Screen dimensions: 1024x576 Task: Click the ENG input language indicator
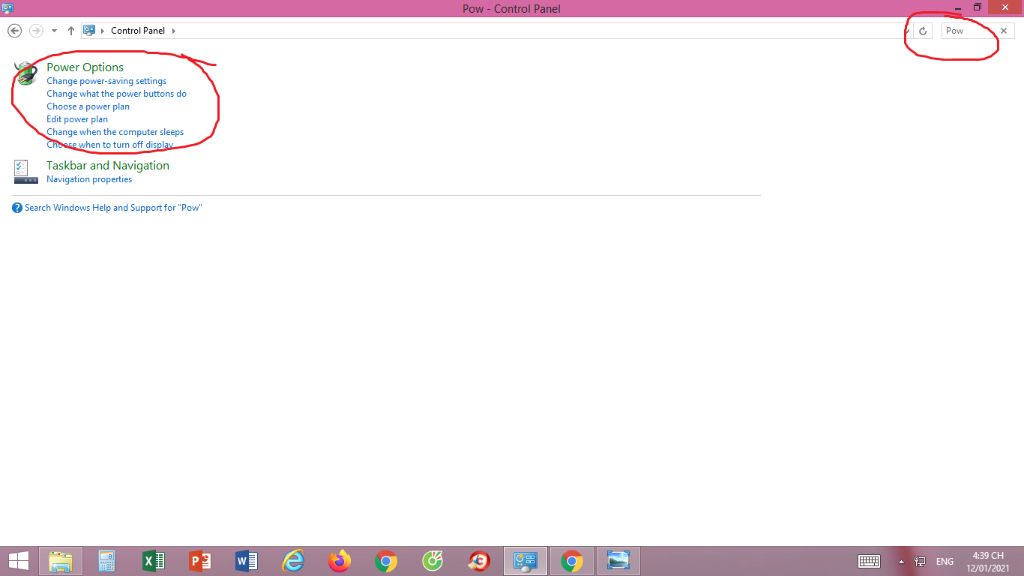944,561
